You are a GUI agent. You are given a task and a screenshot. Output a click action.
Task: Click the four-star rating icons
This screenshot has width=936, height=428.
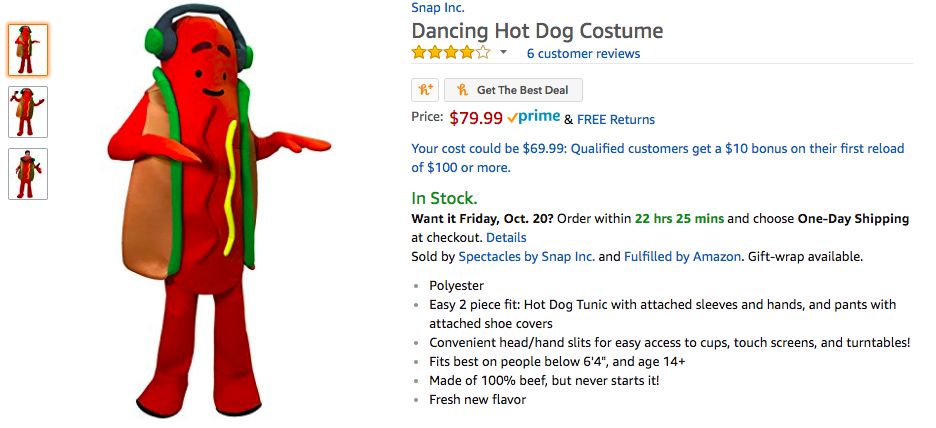451,53
